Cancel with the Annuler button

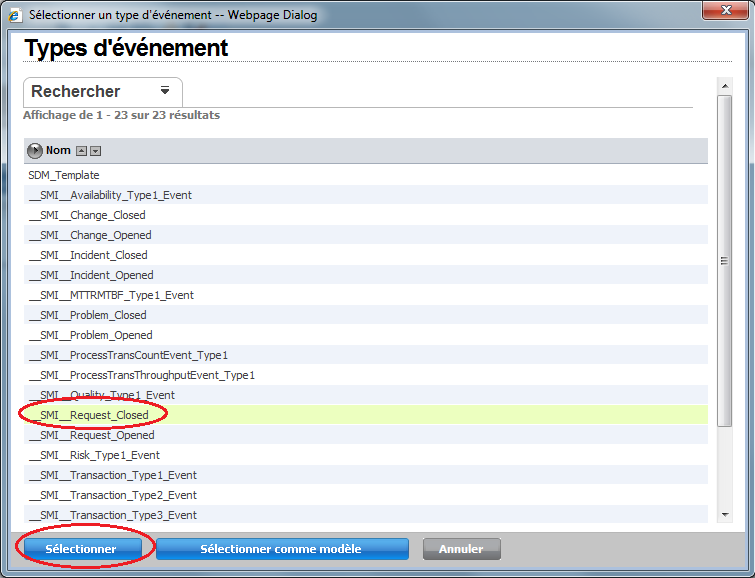tap(462, 549)
